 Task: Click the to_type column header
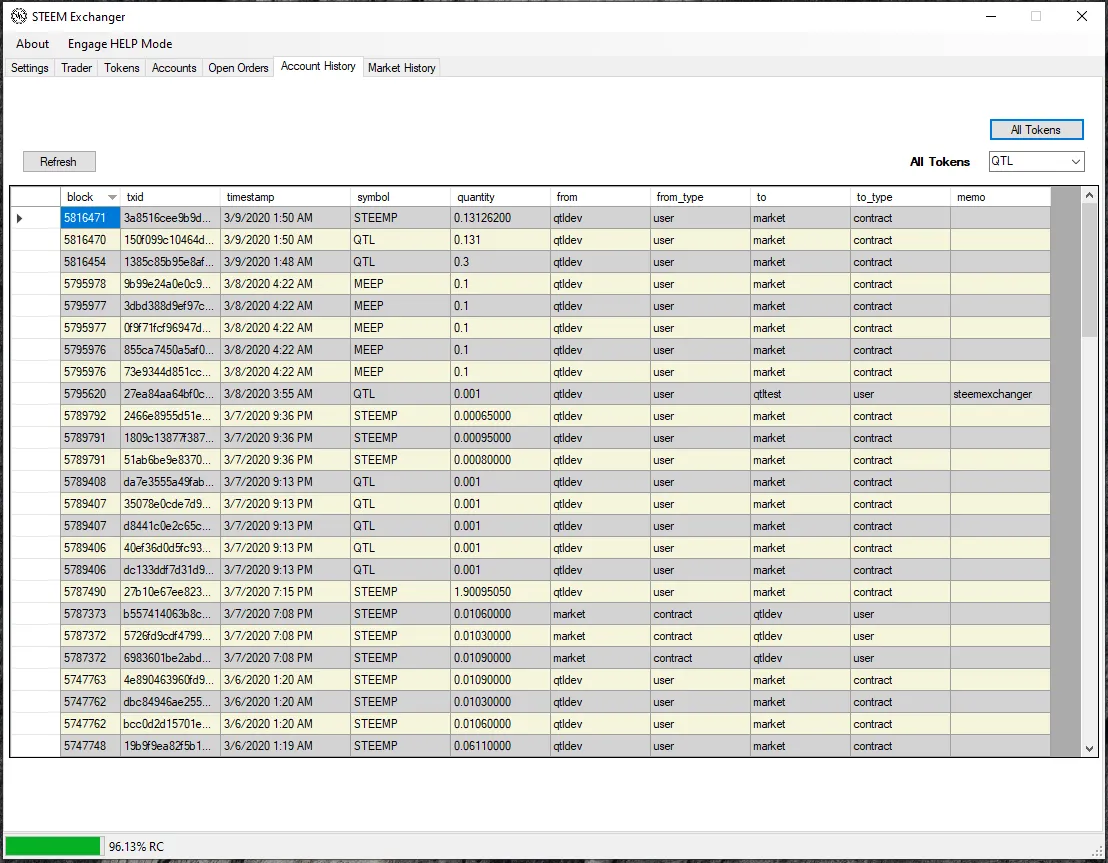[900, 197]
